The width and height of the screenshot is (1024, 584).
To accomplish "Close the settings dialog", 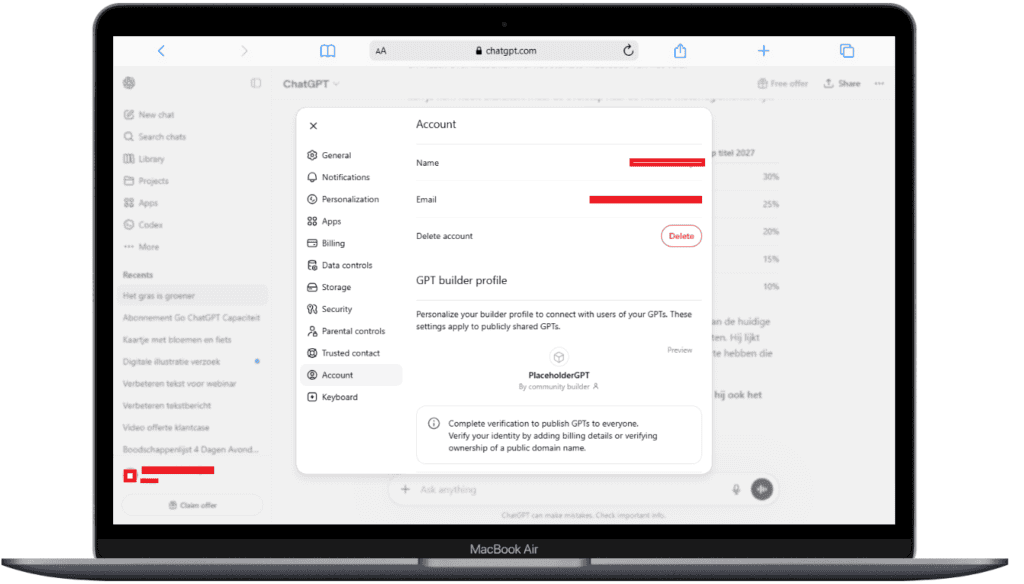I will 313,126.
